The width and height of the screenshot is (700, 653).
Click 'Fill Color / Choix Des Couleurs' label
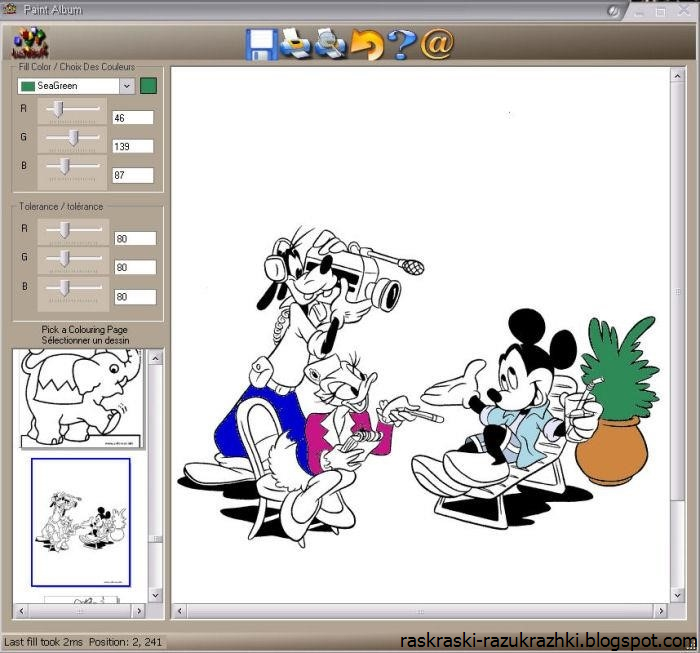point(77,67)
